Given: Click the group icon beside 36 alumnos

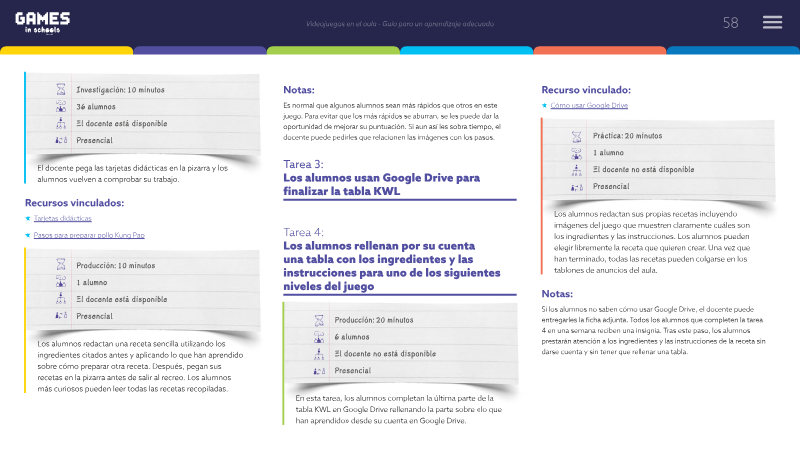Looking at the screenshot, I should (61, 107).
